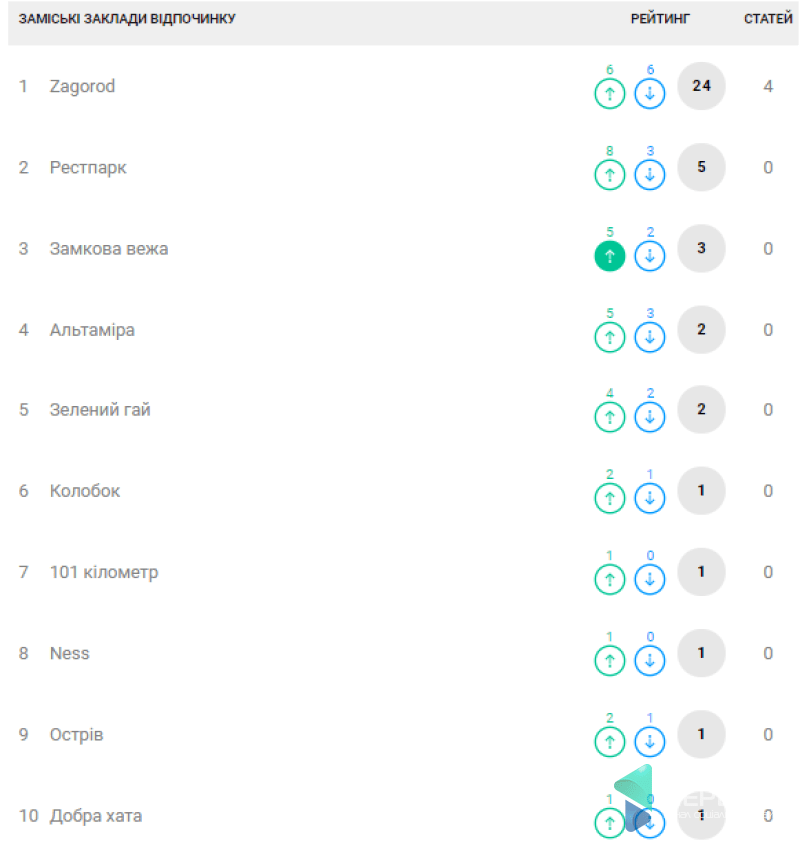Upvote Альтаміра

coord(610,337)
